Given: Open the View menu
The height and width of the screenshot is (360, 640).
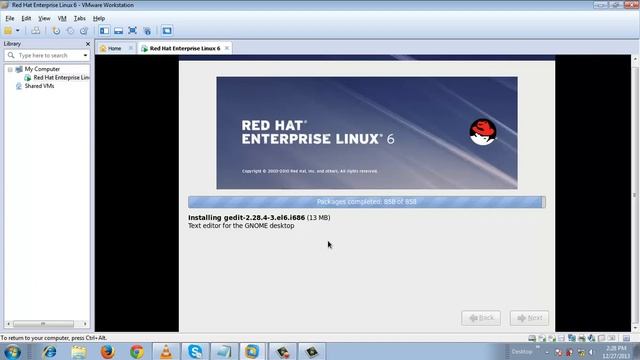Looking at the screenshot, I should coord(44,18).
